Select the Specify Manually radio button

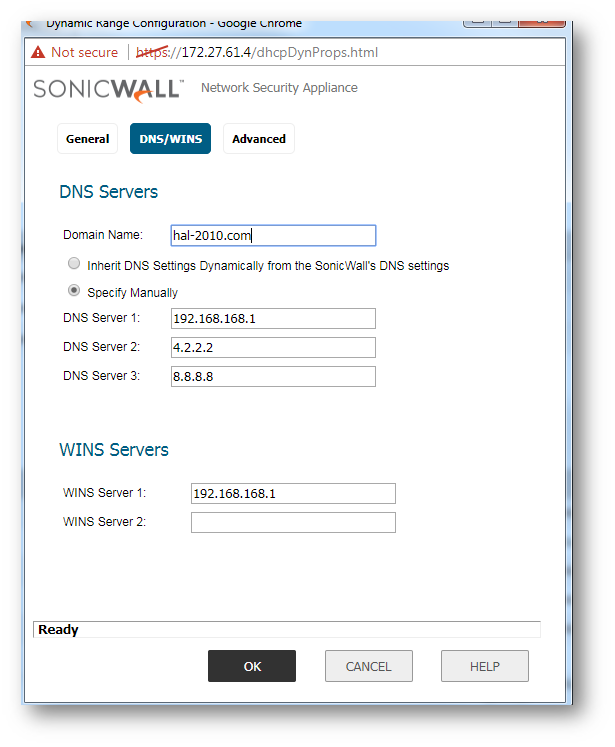(73, 292)
